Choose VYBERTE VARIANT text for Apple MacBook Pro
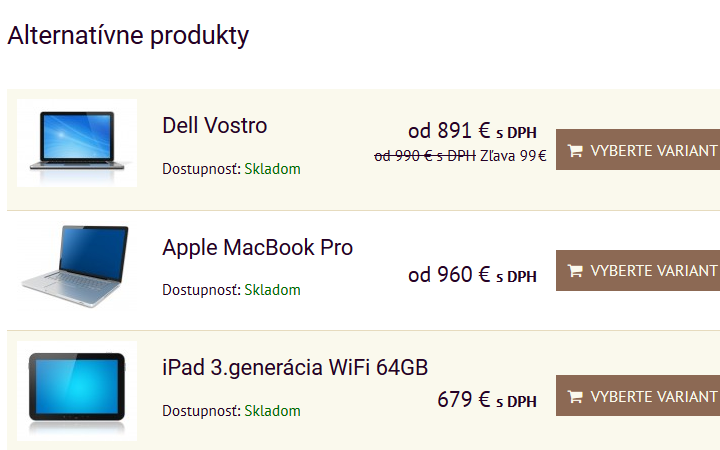The image size is (720, 450). [654, 271]
